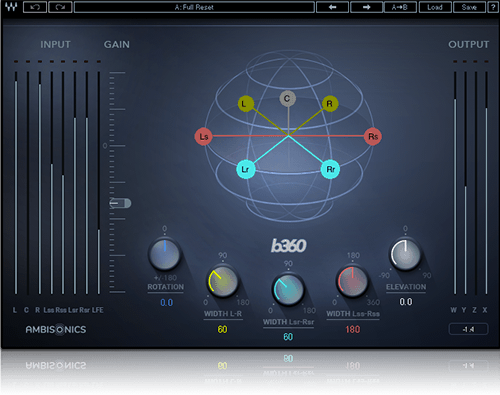Image resolution: width=500 pixels, height=395 pixels.
Task: Click the output peak value -1.4
Action: click(x=468, y=329)
